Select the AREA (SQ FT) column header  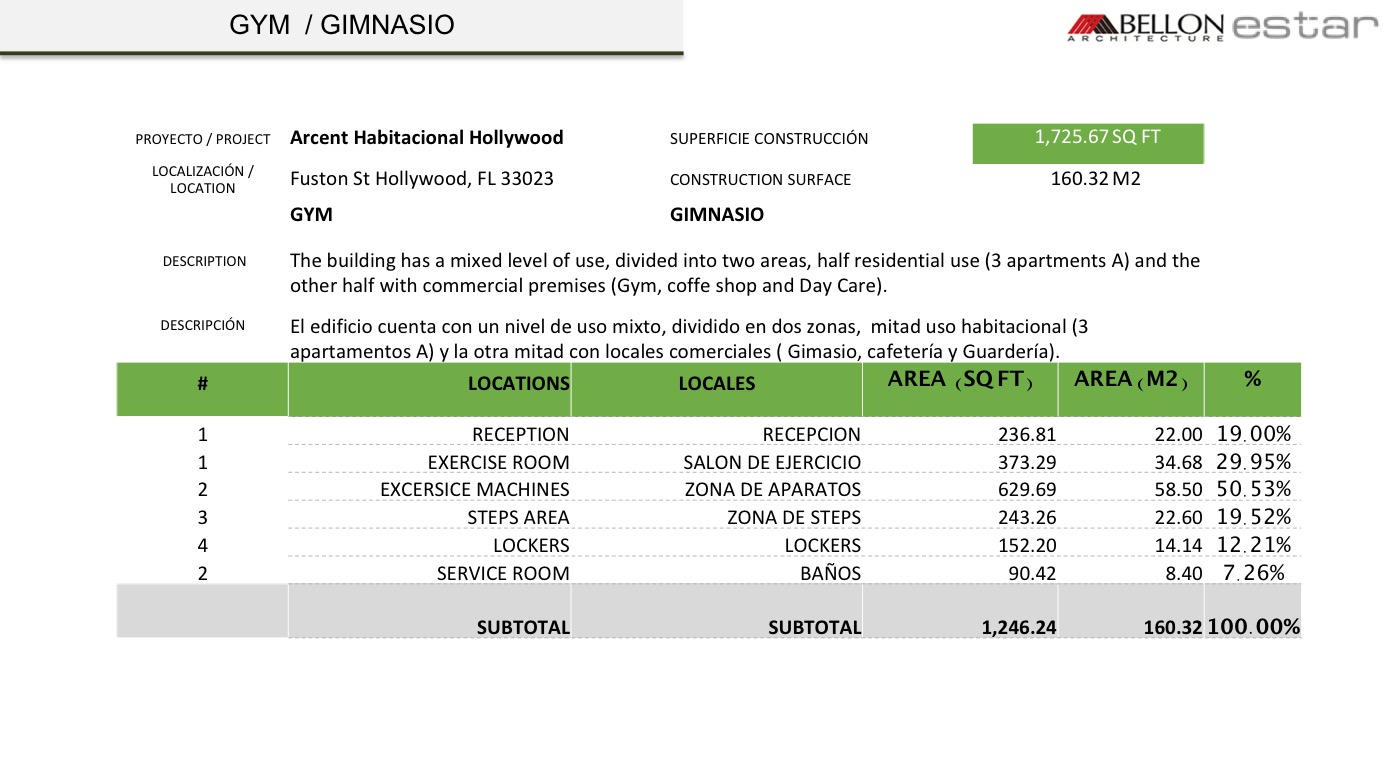pos(959,380)
